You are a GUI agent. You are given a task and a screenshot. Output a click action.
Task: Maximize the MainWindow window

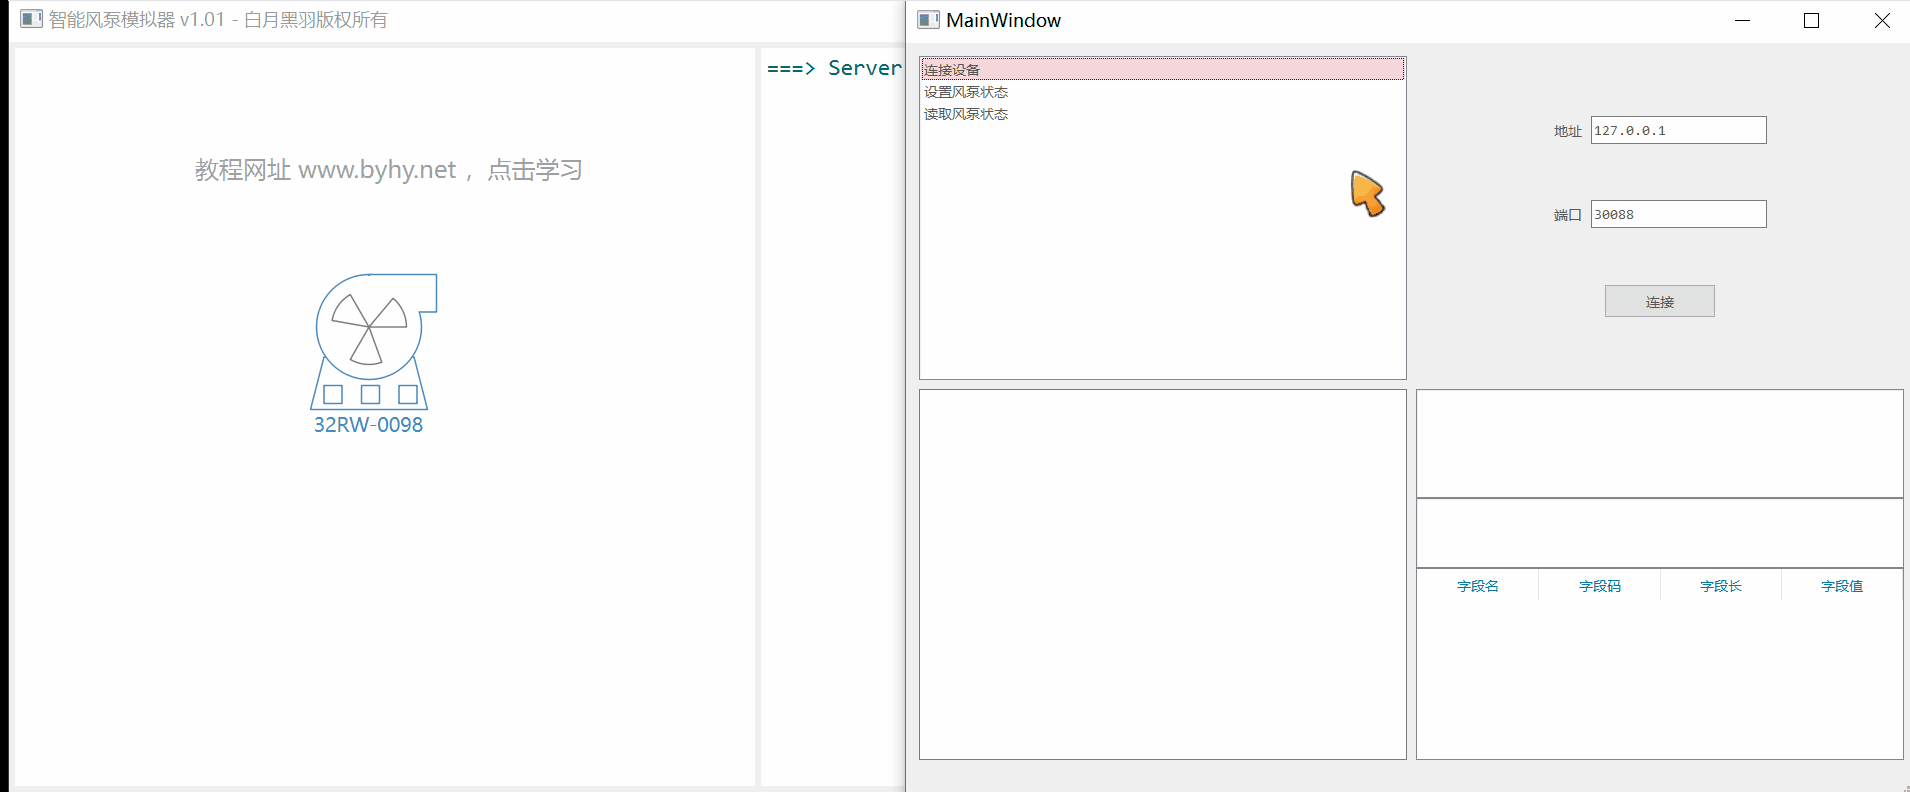coord(1811,20)
